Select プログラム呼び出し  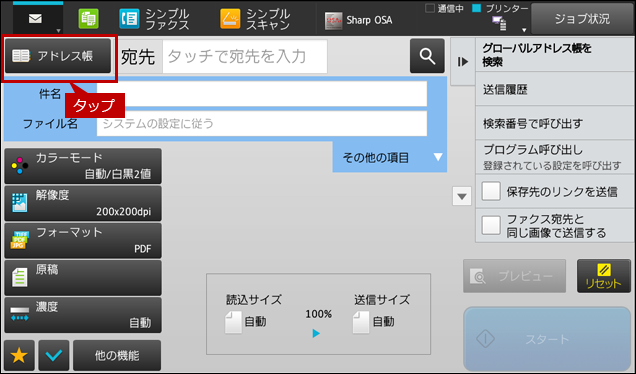pos(554,157)
